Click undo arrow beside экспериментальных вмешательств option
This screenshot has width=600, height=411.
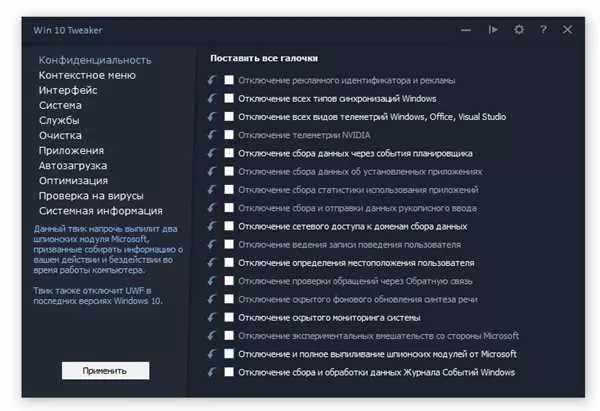click(x=212, y=336)
